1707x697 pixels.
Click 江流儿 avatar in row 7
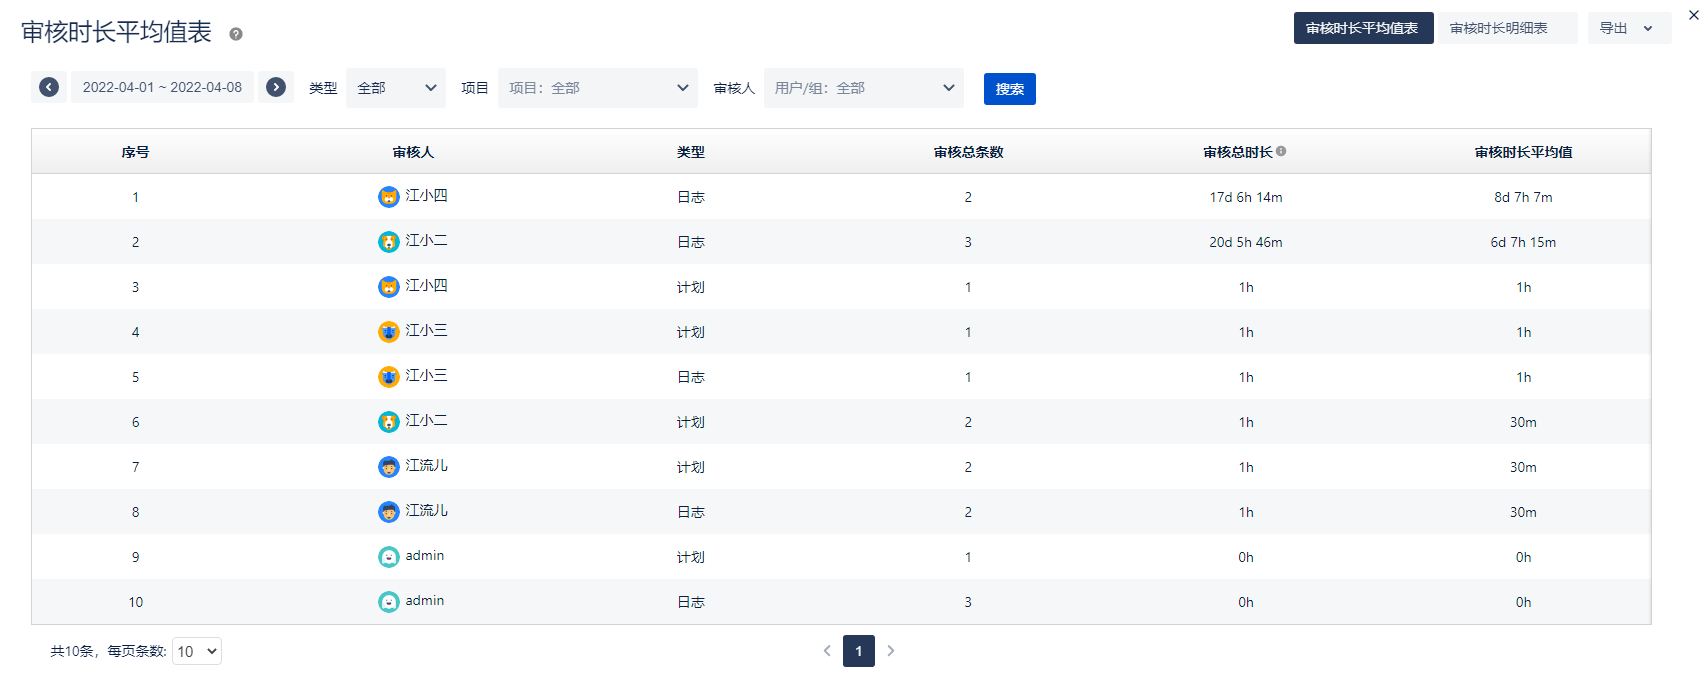point(389,467)
